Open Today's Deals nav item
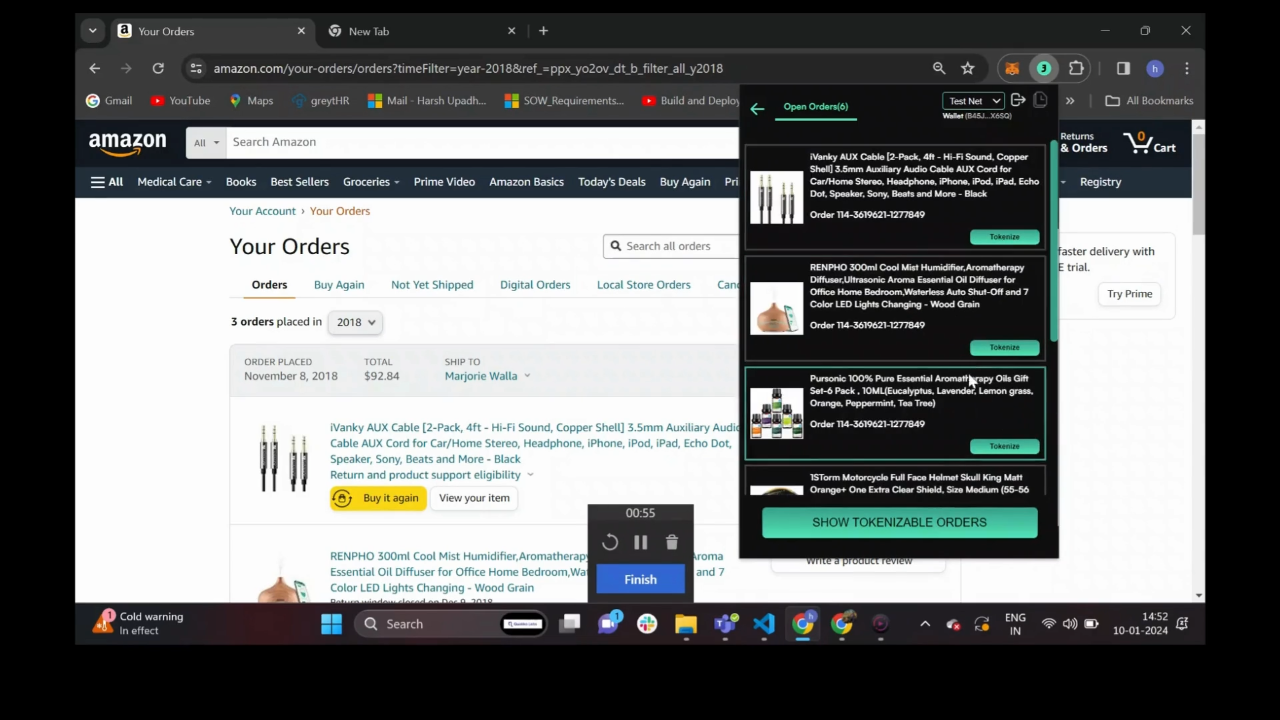1280x720 pixels. point(612,182)
